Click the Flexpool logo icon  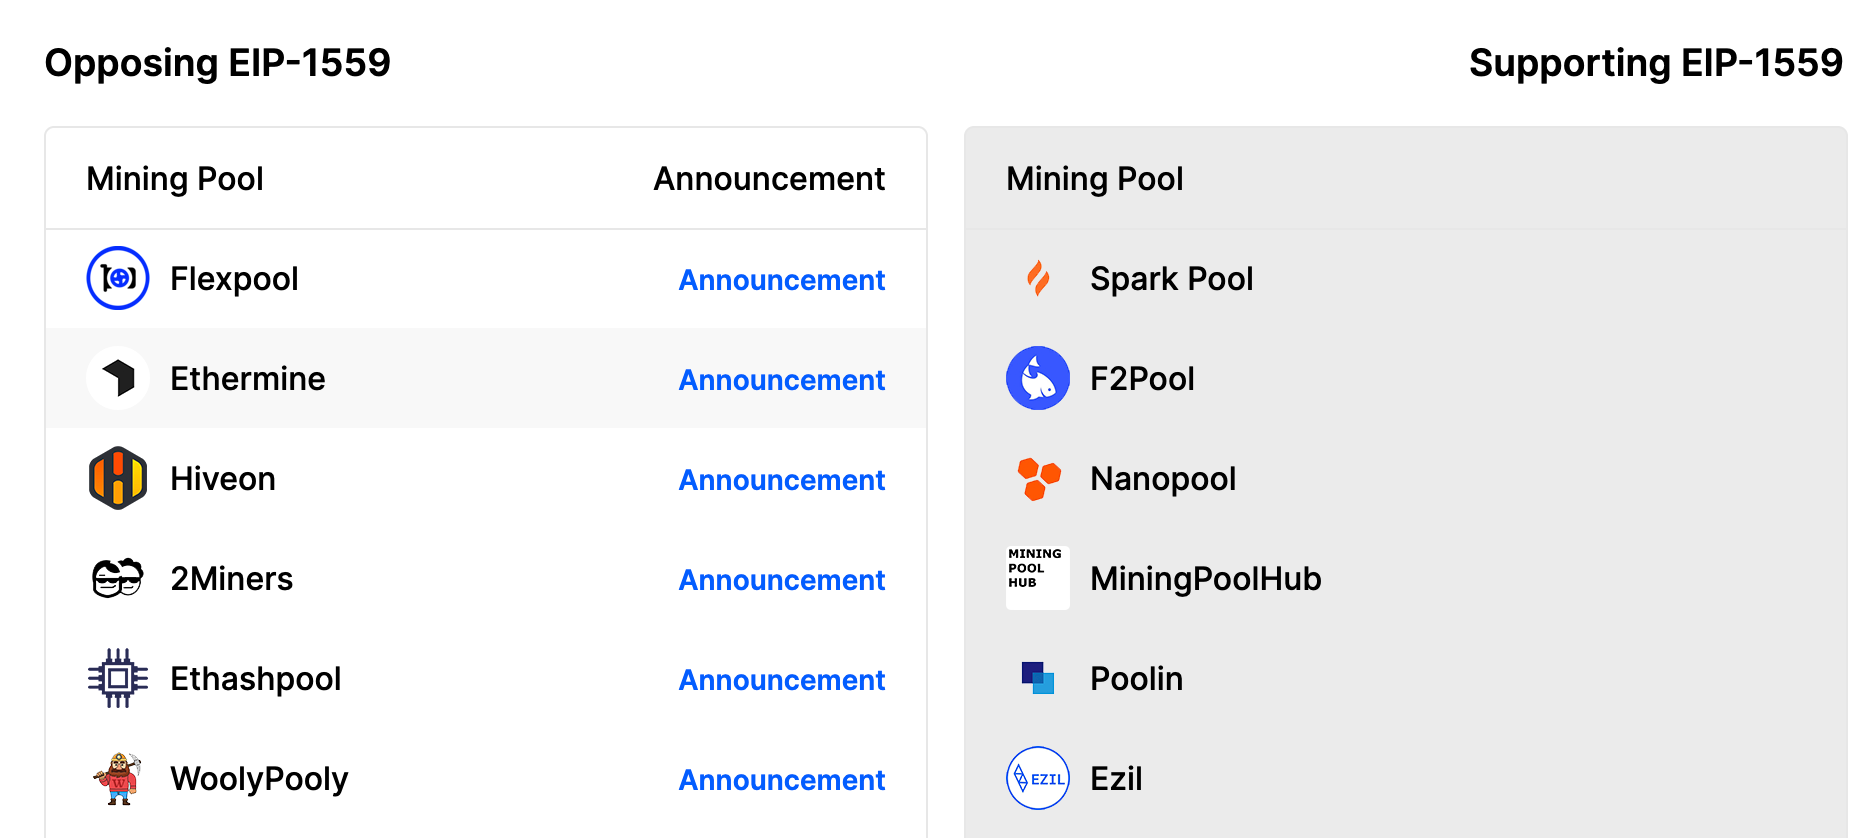[118, 278]
